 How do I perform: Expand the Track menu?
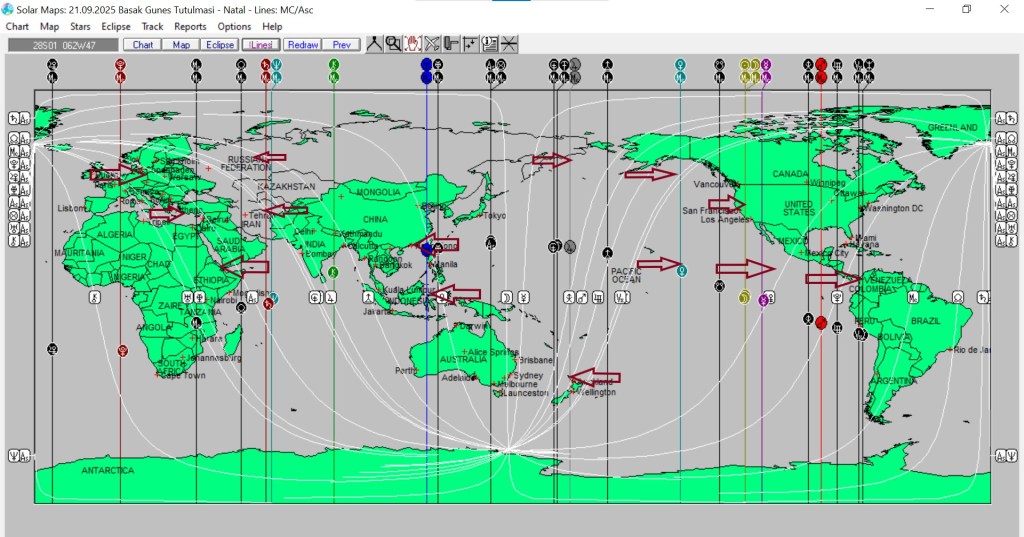tap(152, 27)
